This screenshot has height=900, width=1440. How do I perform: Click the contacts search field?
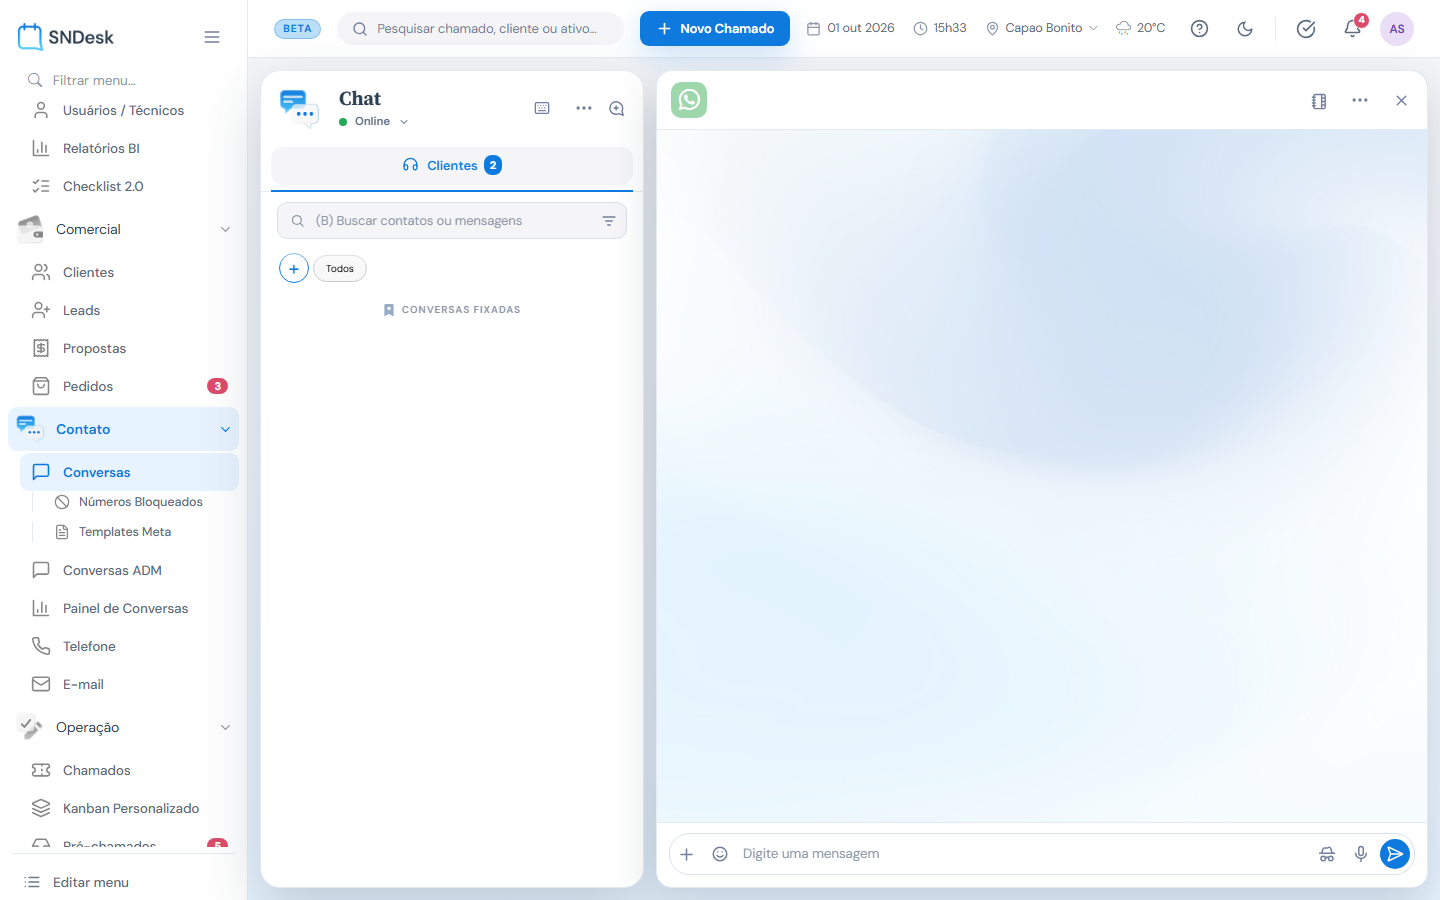[452, 221]
